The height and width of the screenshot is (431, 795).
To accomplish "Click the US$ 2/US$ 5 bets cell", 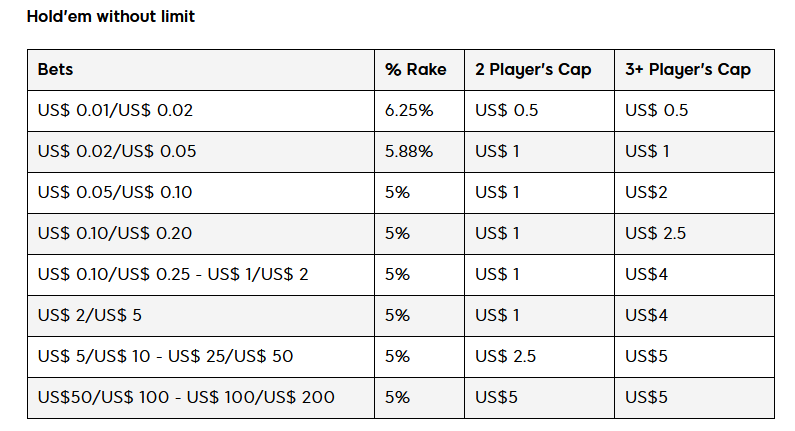I will pyautogui.click(x=89, y=316).
